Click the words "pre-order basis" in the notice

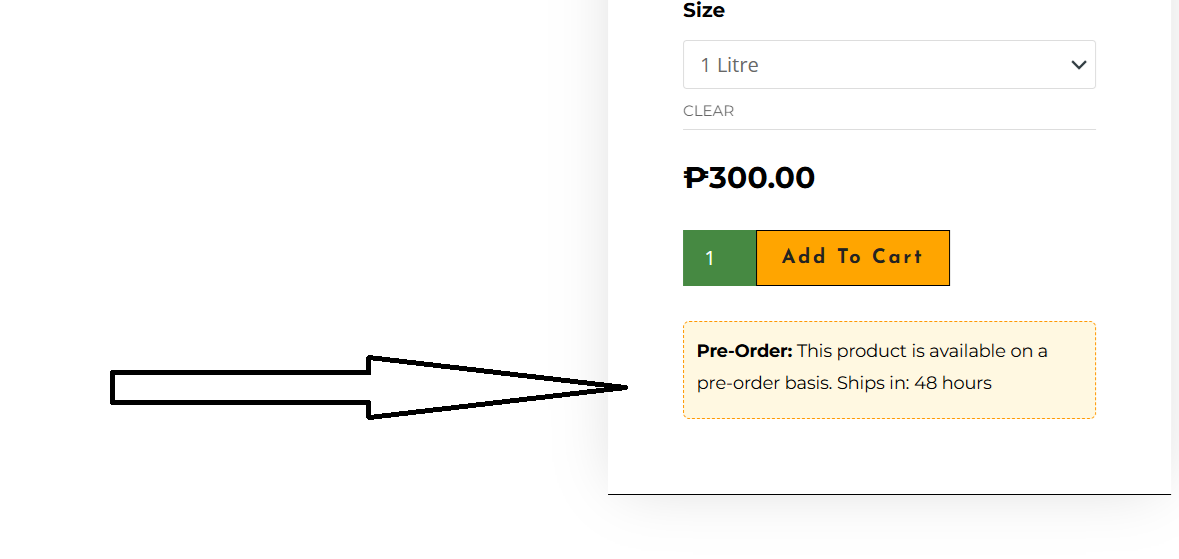763,383
